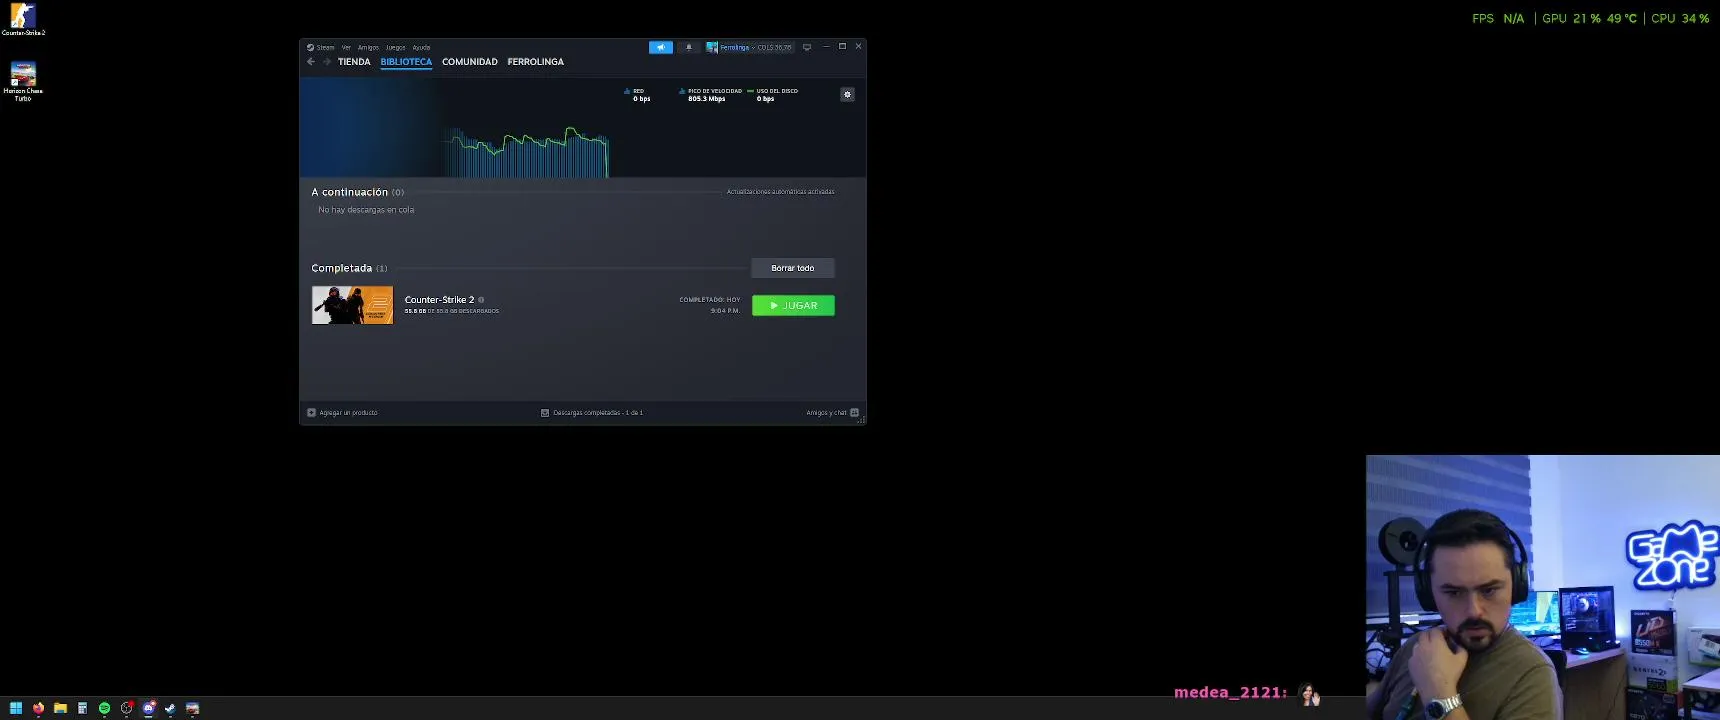The width and height of the screenshot is (1720, 720).
Task: Open download settings gear icon
Action: coord(847,94)
